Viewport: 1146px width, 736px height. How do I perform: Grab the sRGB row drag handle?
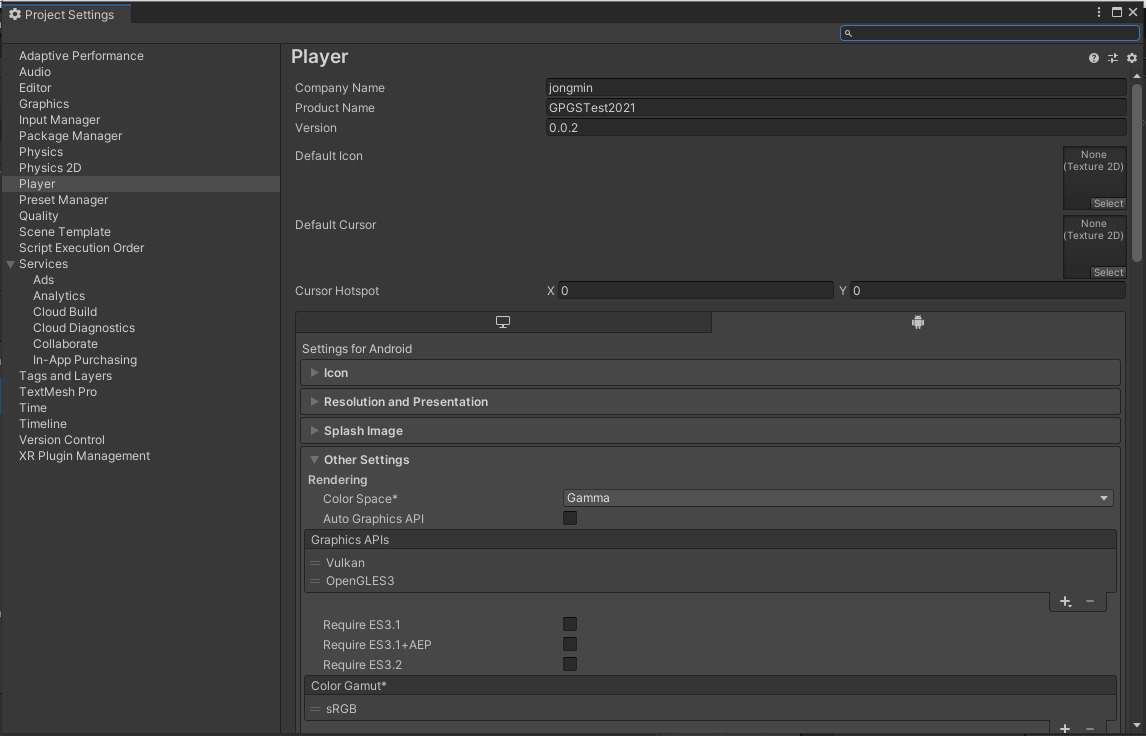click(315, 709)
